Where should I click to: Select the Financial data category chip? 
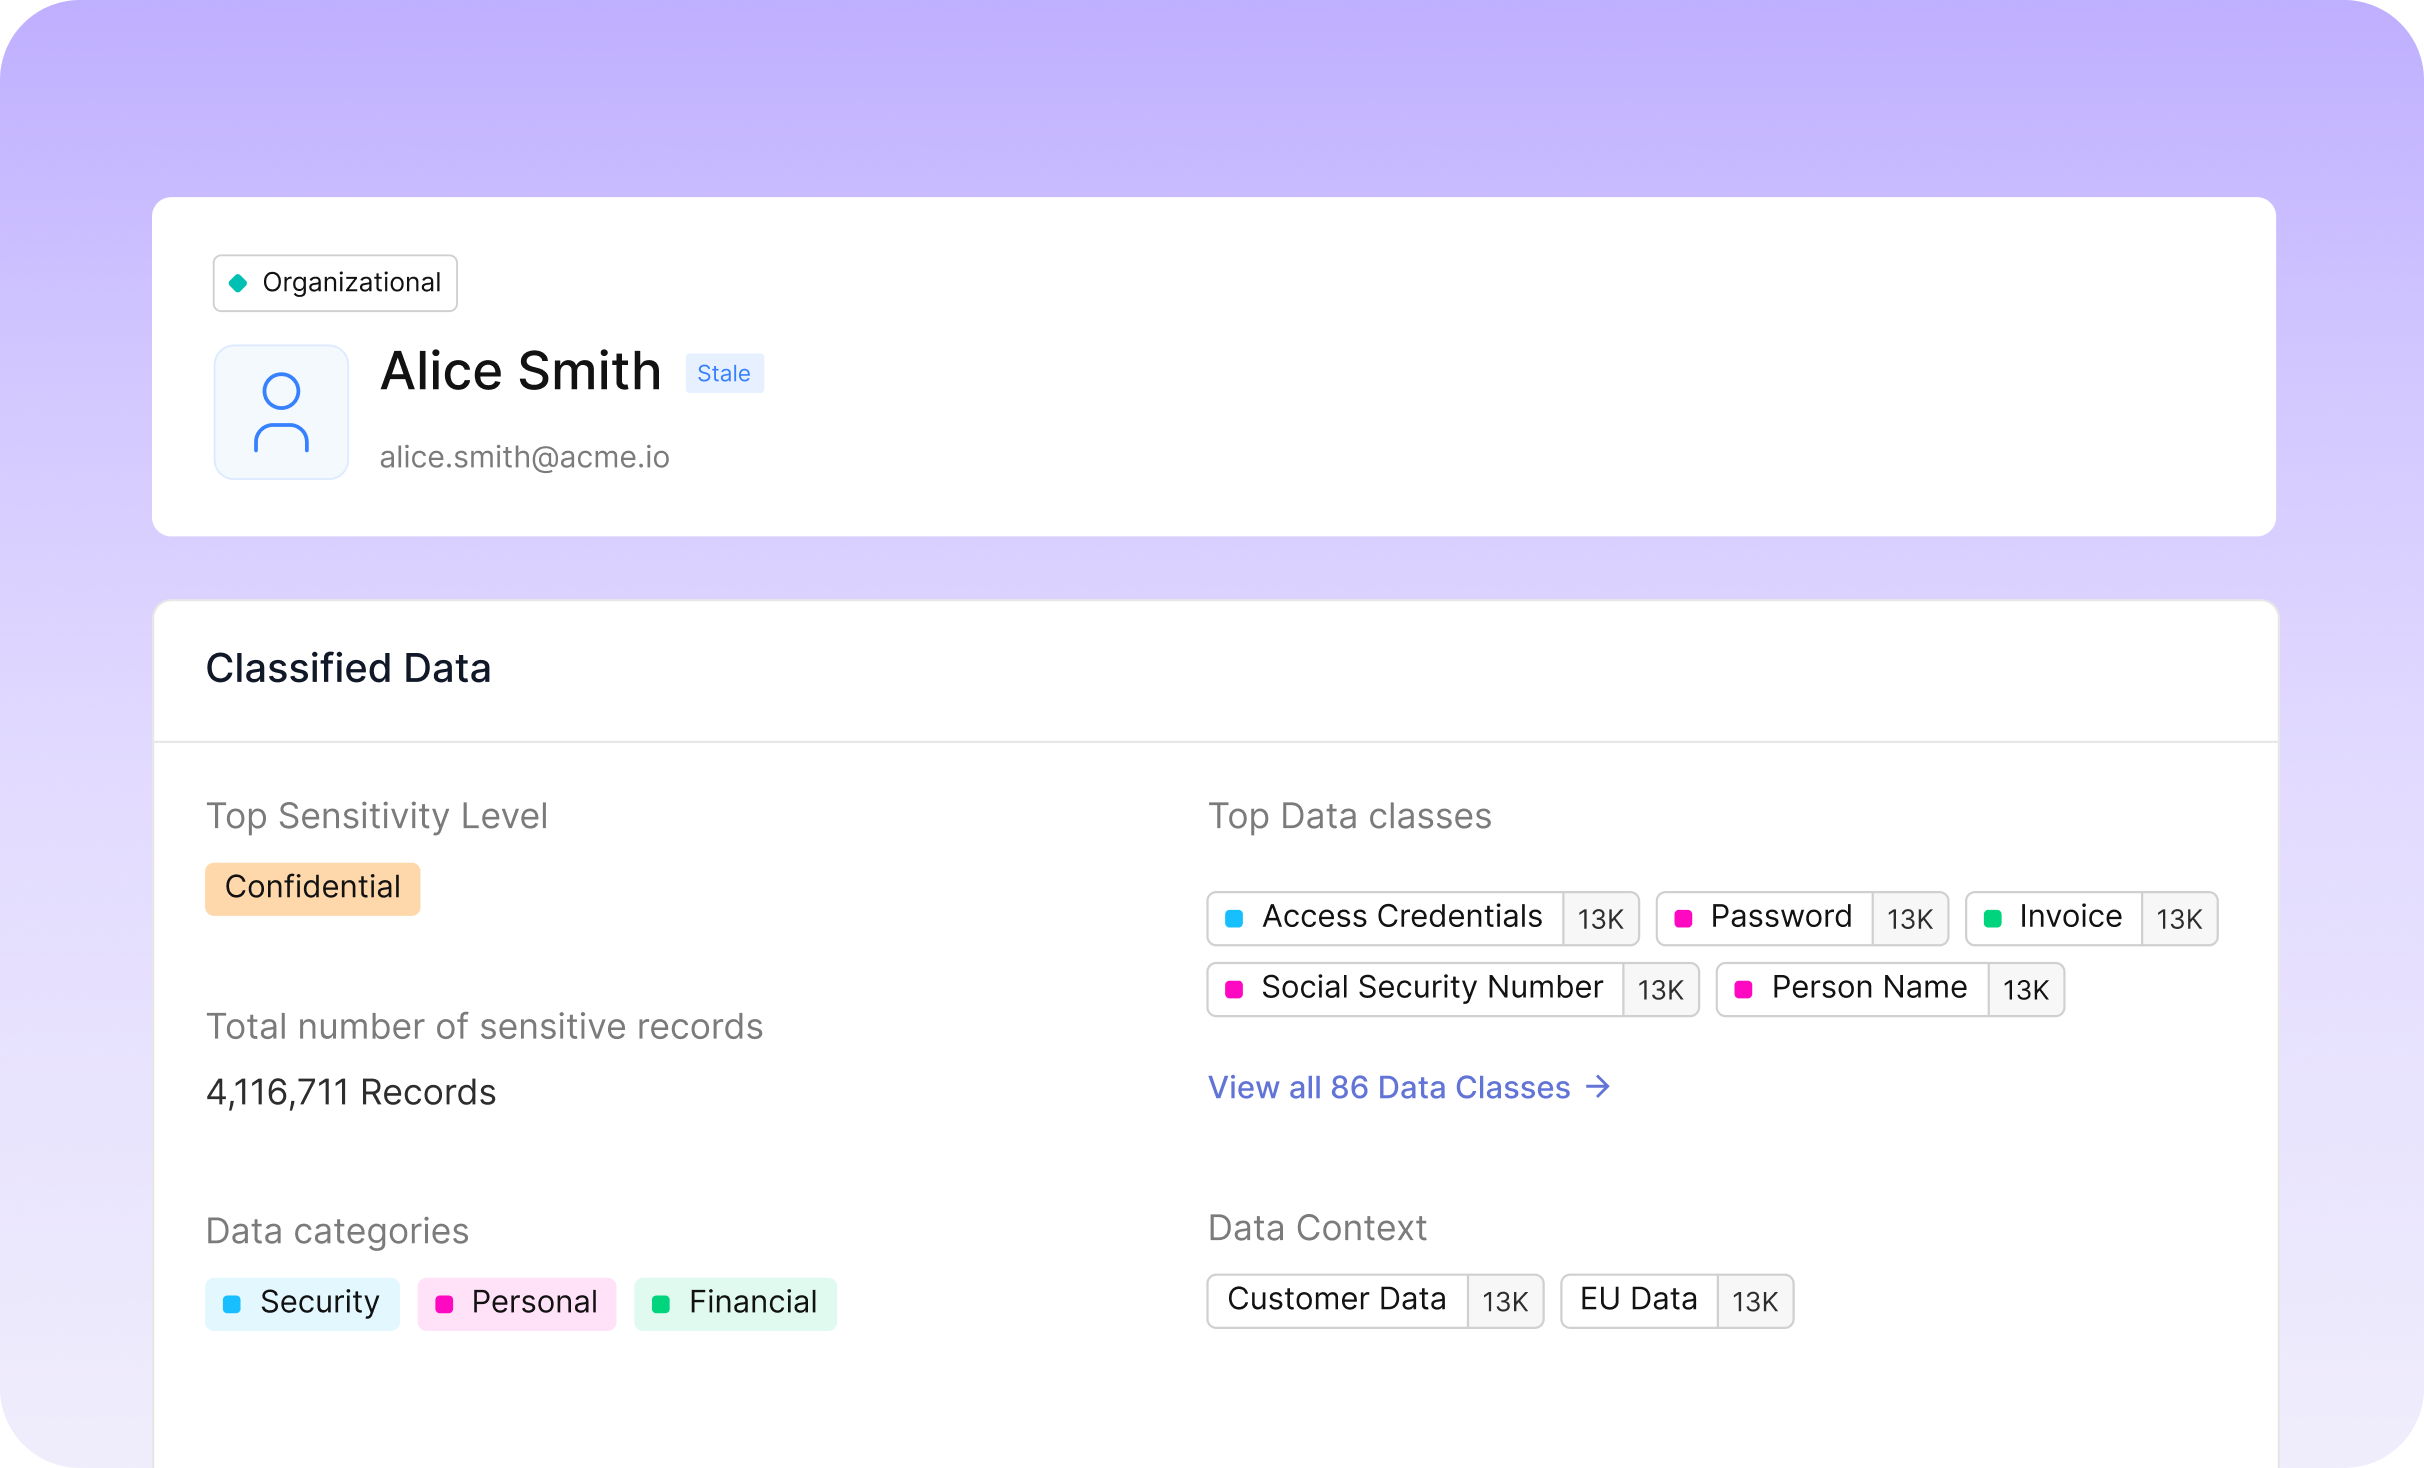tap(735, 1303)
